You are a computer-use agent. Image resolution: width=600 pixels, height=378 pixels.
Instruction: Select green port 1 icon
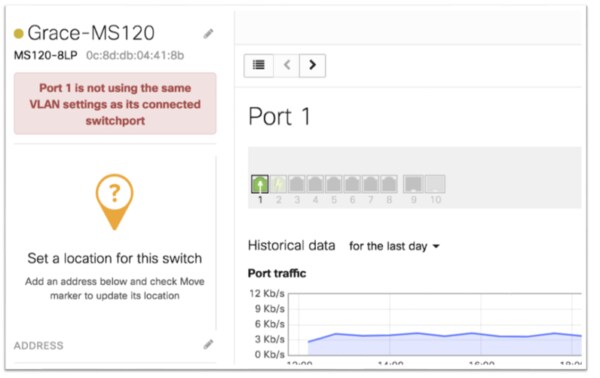260,184
